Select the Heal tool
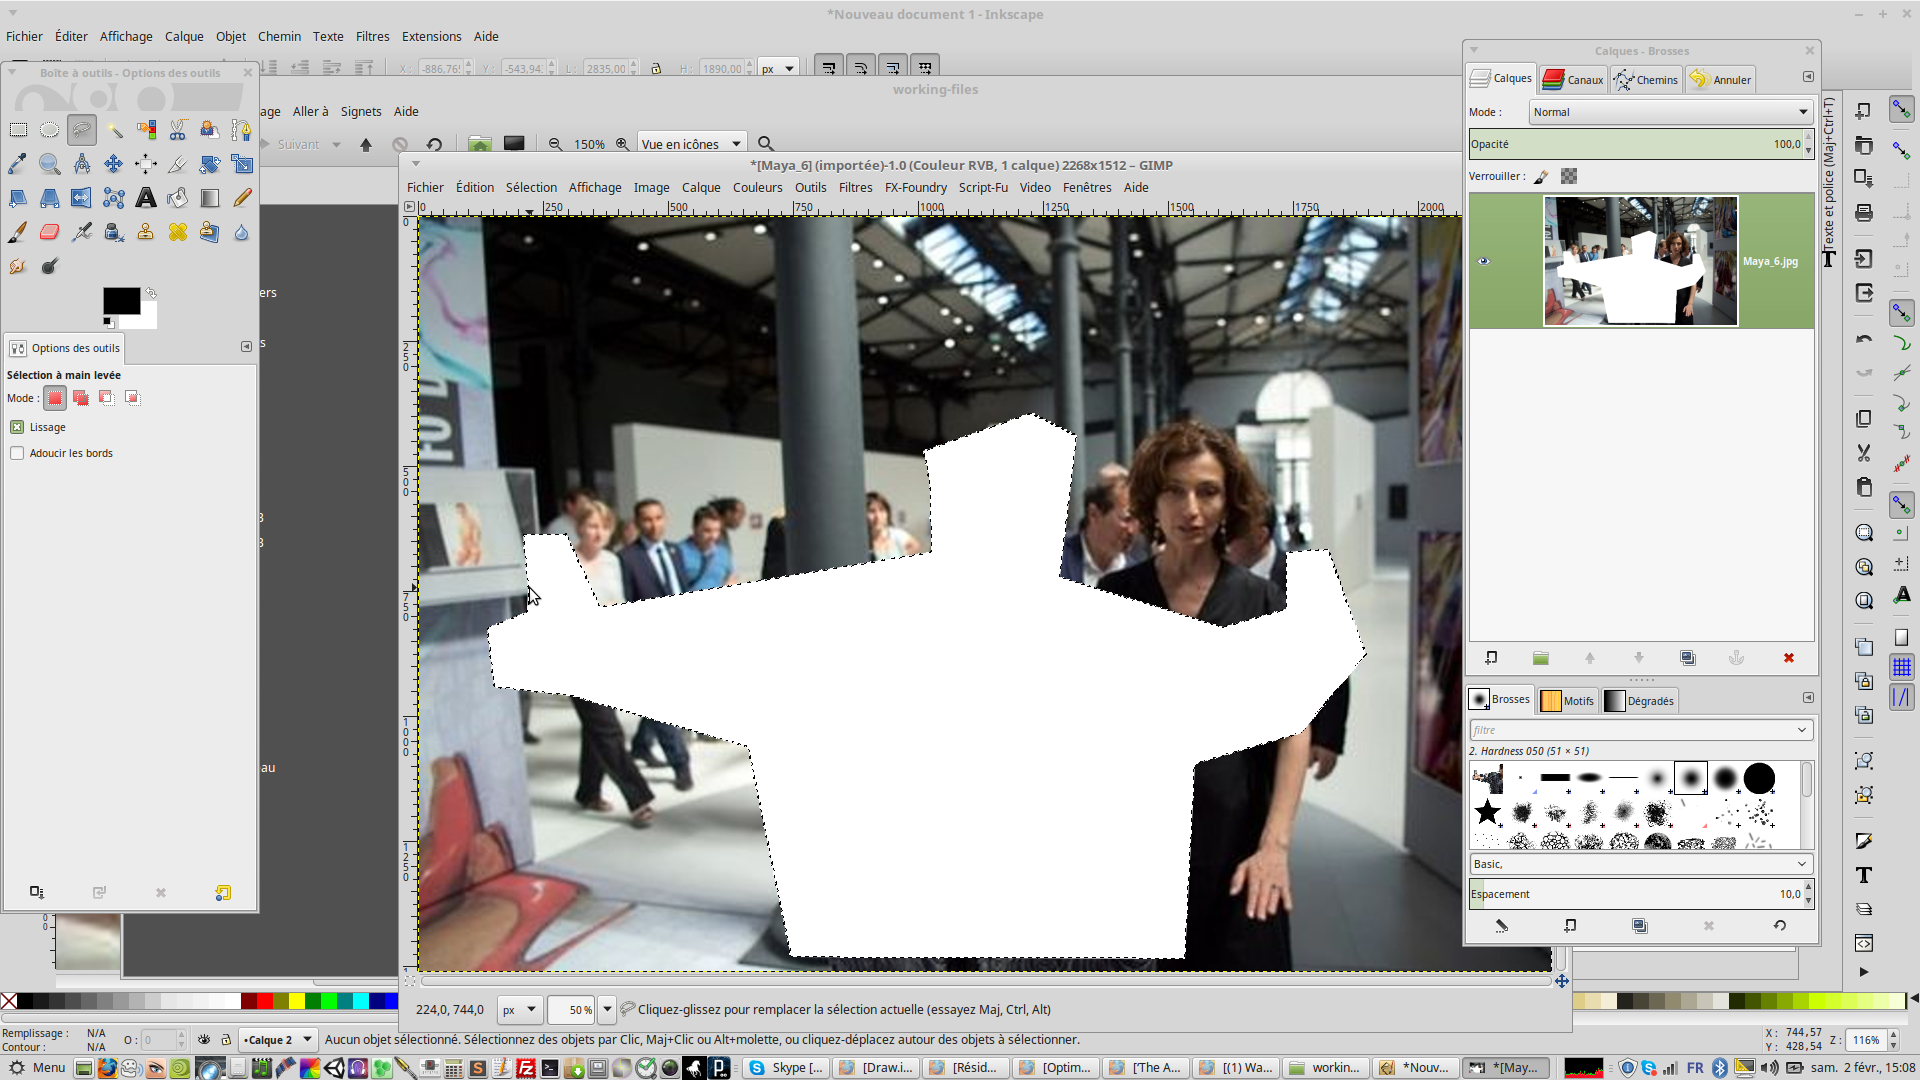Viewport: 1920px width, 1080px height. click(x=178, y=232)
